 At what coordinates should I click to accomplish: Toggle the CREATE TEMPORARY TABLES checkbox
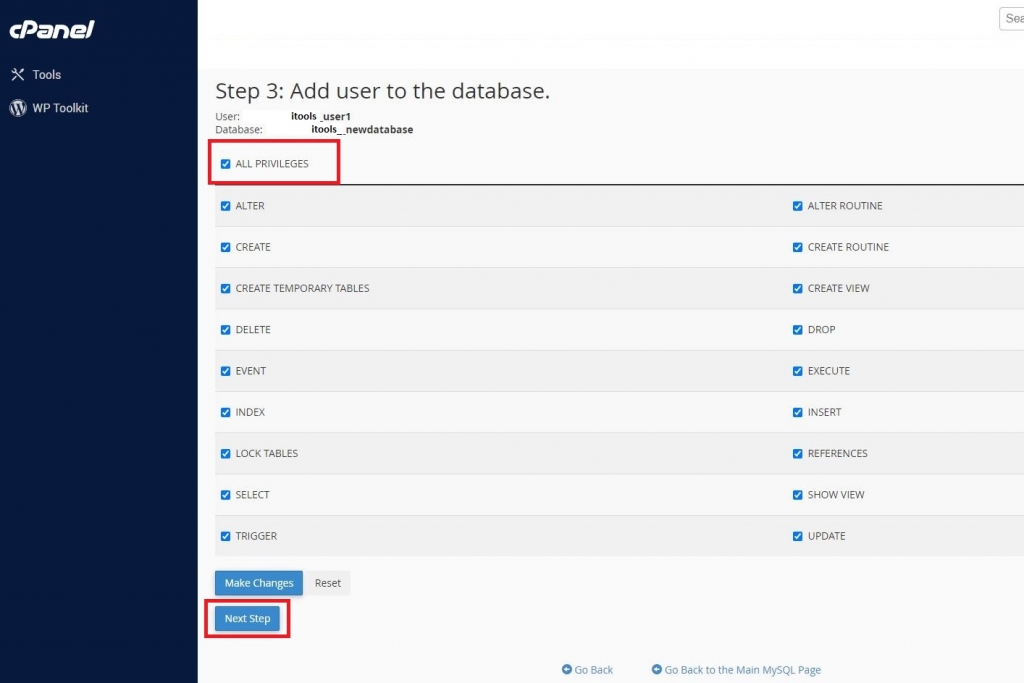(225, 289)
